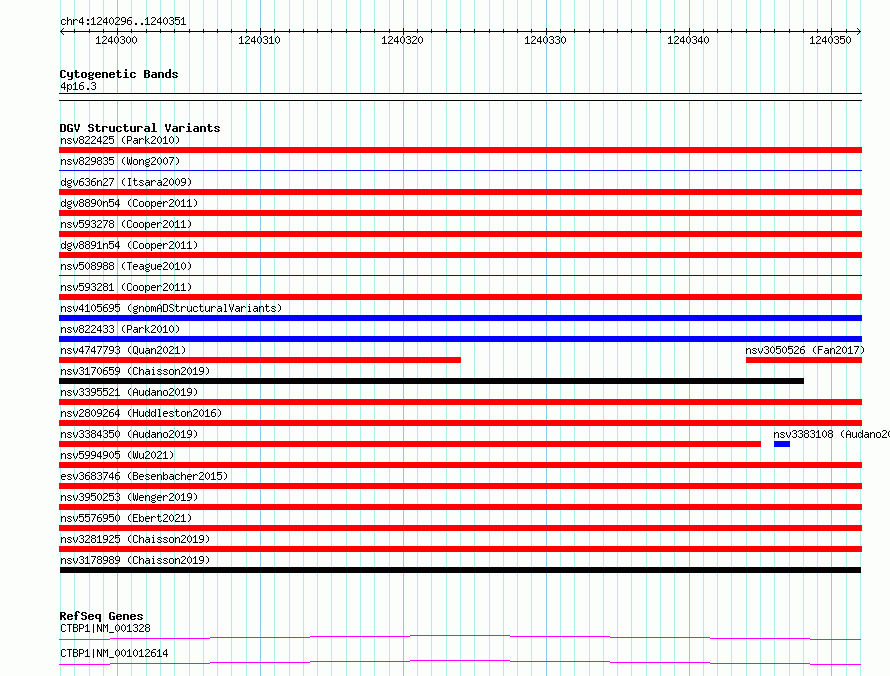The image size is (890, 676).
Task: Open the dgv636n27 (Itsara2009) variant
Action: [x=126, y=182]
